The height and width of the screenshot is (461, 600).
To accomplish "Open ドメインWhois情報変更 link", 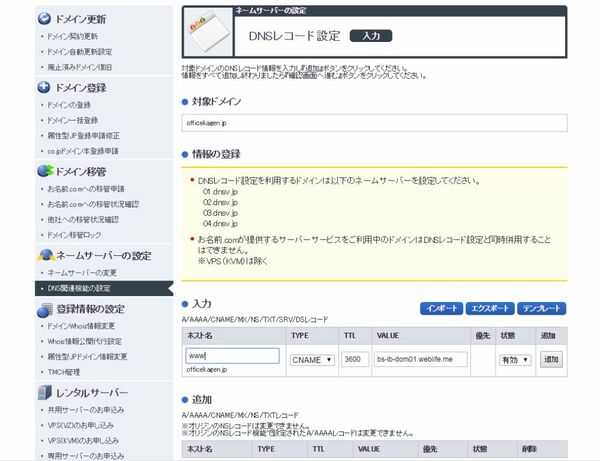I will pyautogui.click(x=81, y=326).
